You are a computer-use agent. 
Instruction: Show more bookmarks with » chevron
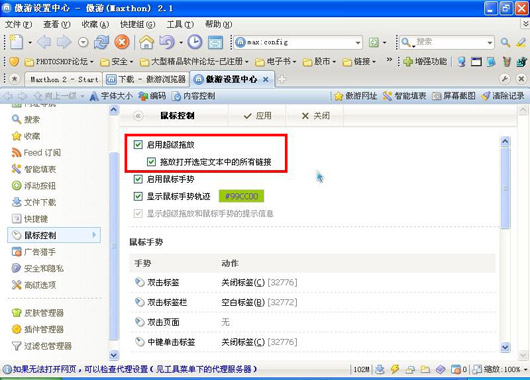coord(389,60)
